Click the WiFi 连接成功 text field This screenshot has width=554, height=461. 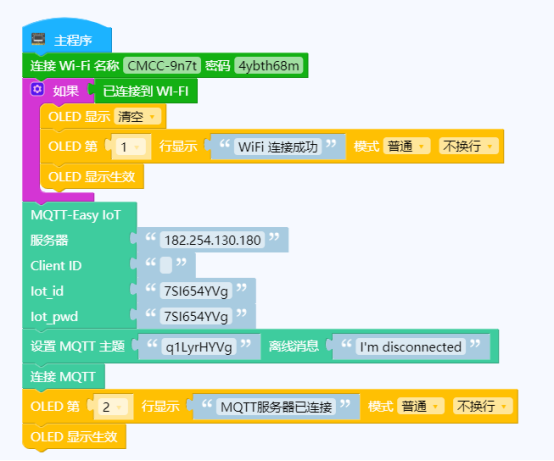278,147
